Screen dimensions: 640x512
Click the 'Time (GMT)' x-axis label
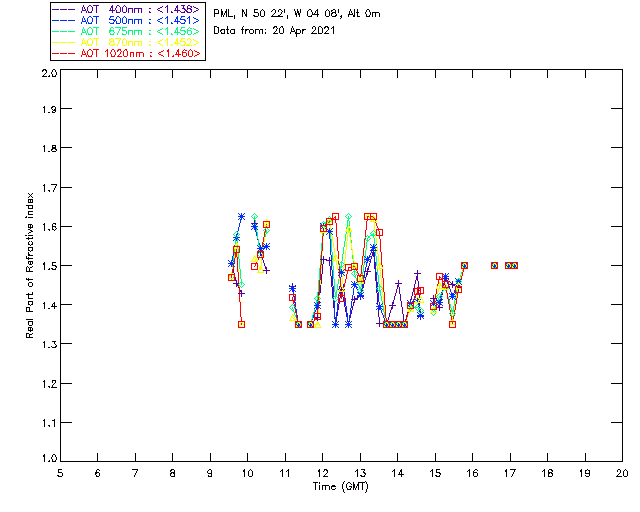[x=341, y=486]
